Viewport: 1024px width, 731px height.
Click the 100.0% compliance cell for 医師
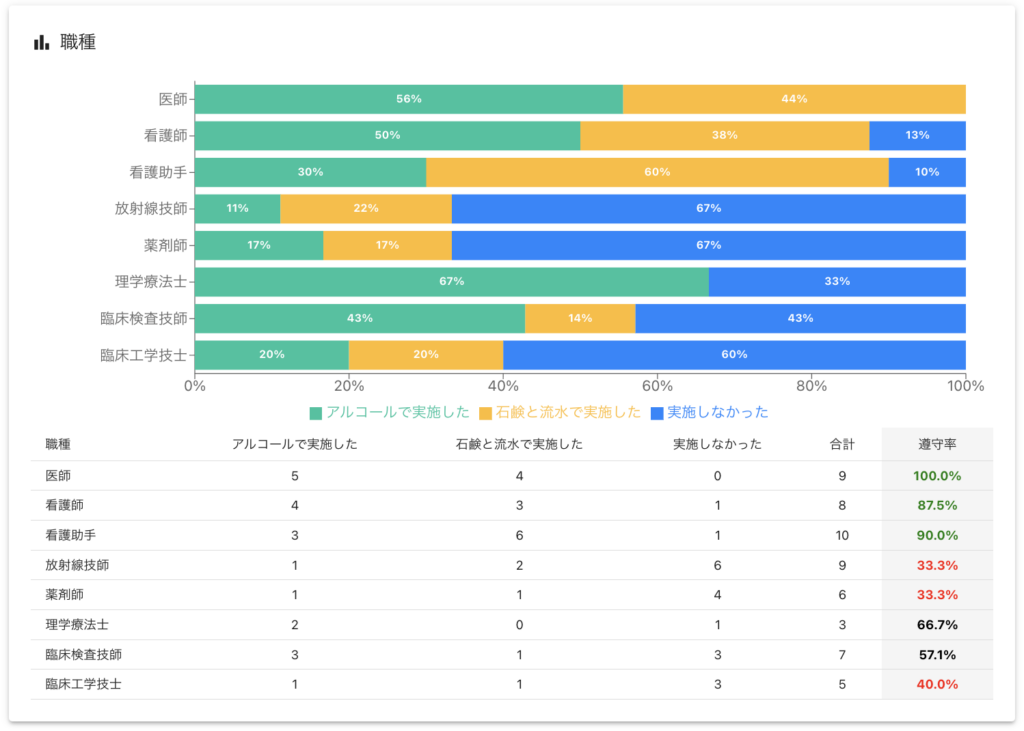(936, 476)
